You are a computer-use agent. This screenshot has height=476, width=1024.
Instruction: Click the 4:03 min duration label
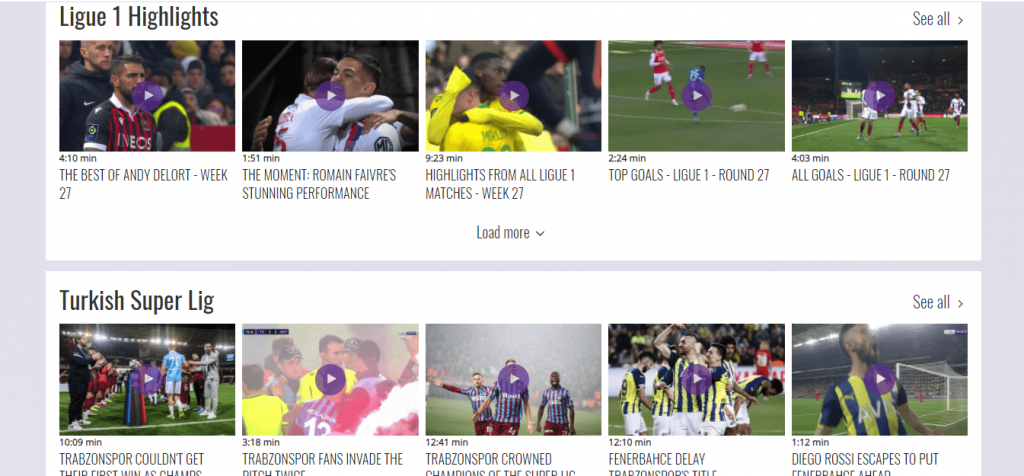[x=810, y=158]
